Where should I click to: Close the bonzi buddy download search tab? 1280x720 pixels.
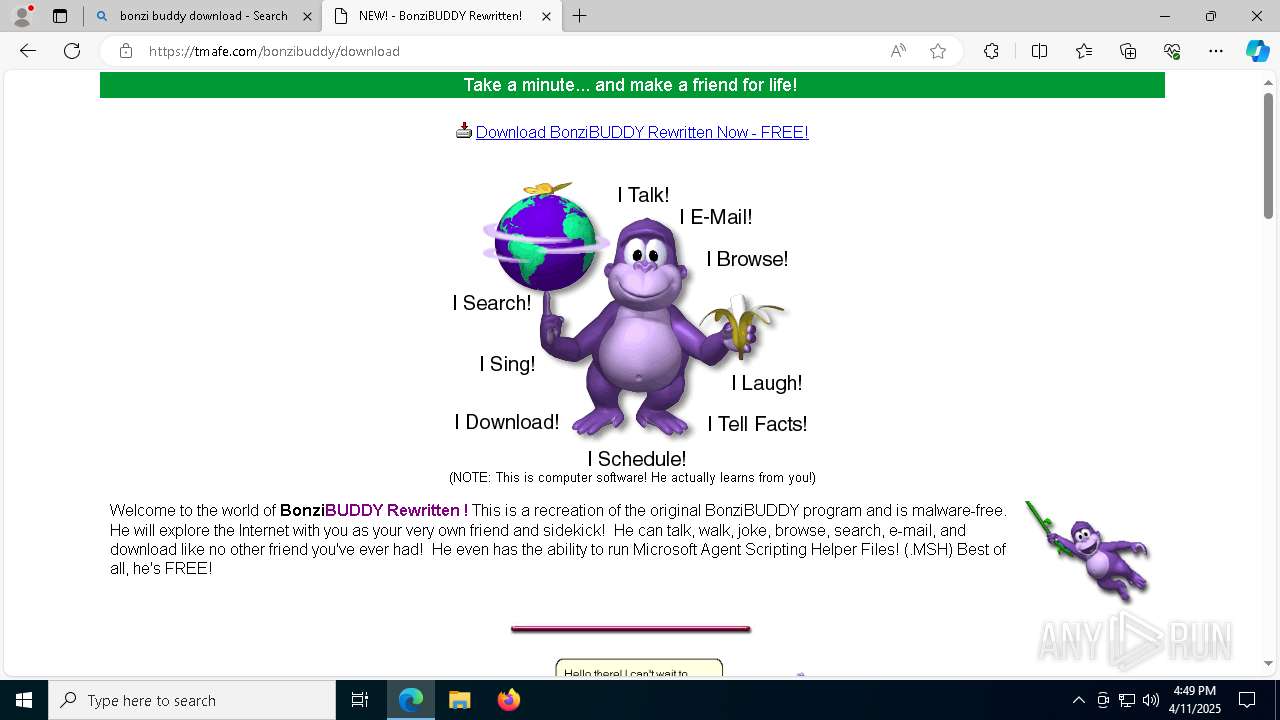point(307,16)
